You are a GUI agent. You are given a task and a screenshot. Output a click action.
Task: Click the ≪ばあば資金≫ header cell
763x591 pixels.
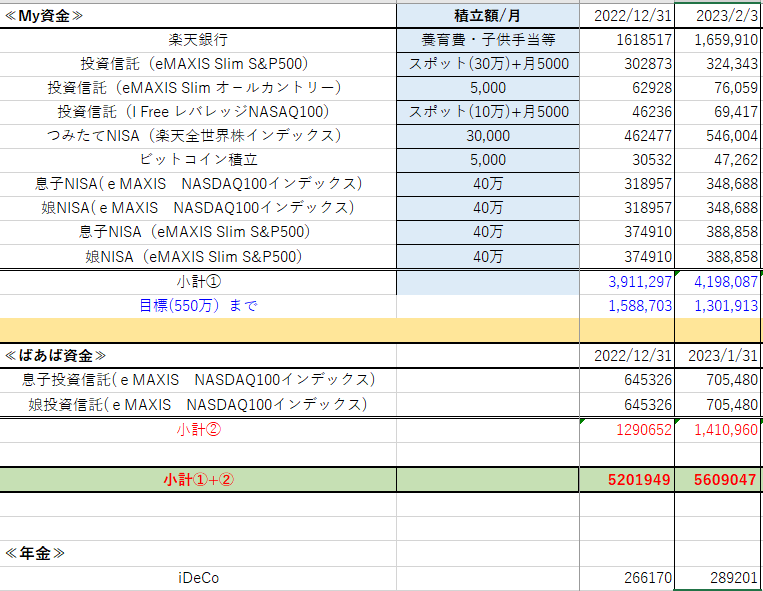(198, 356)
